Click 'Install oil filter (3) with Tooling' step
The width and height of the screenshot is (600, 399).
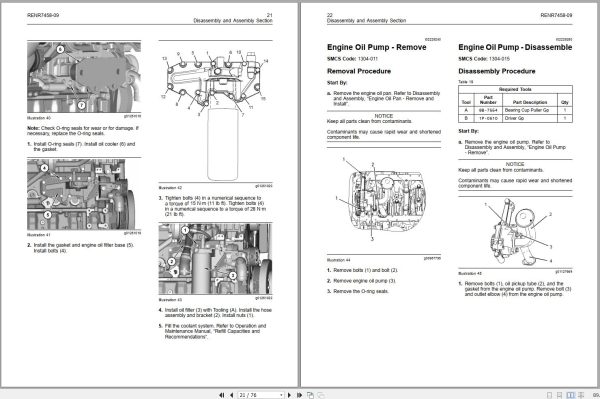pos(215,313)
